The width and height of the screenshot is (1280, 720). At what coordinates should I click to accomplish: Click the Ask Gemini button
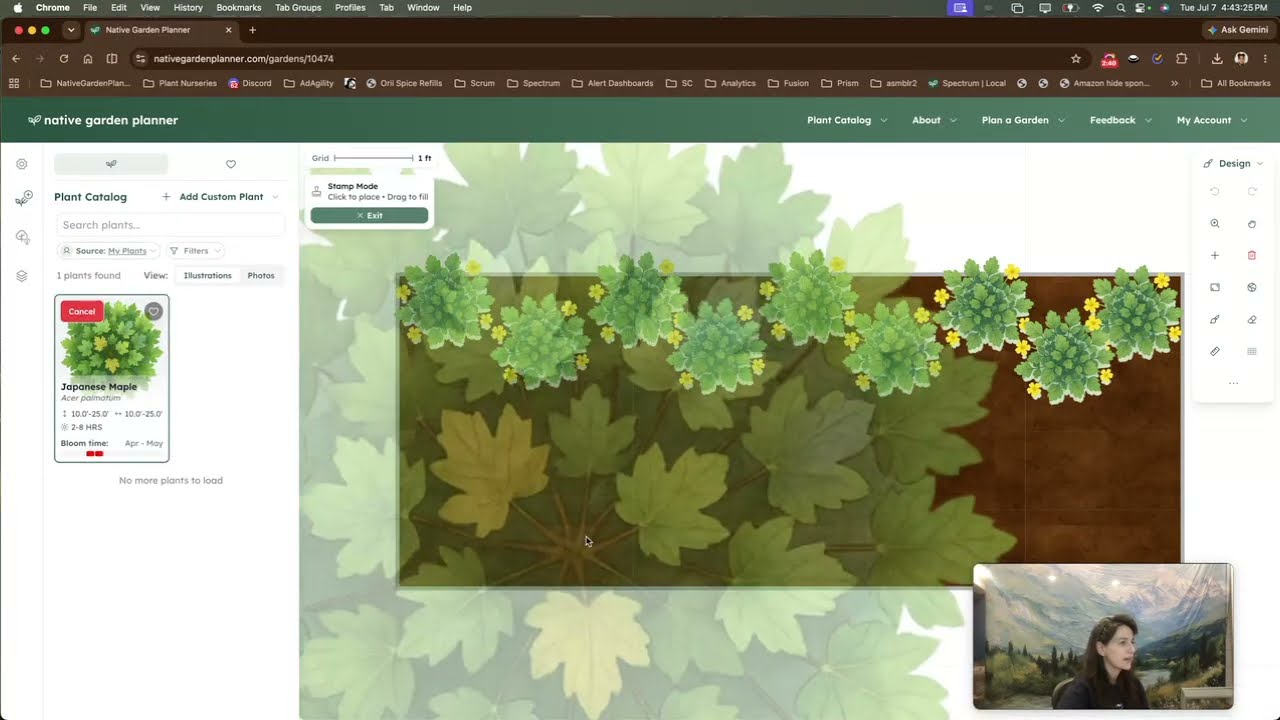1237,30
